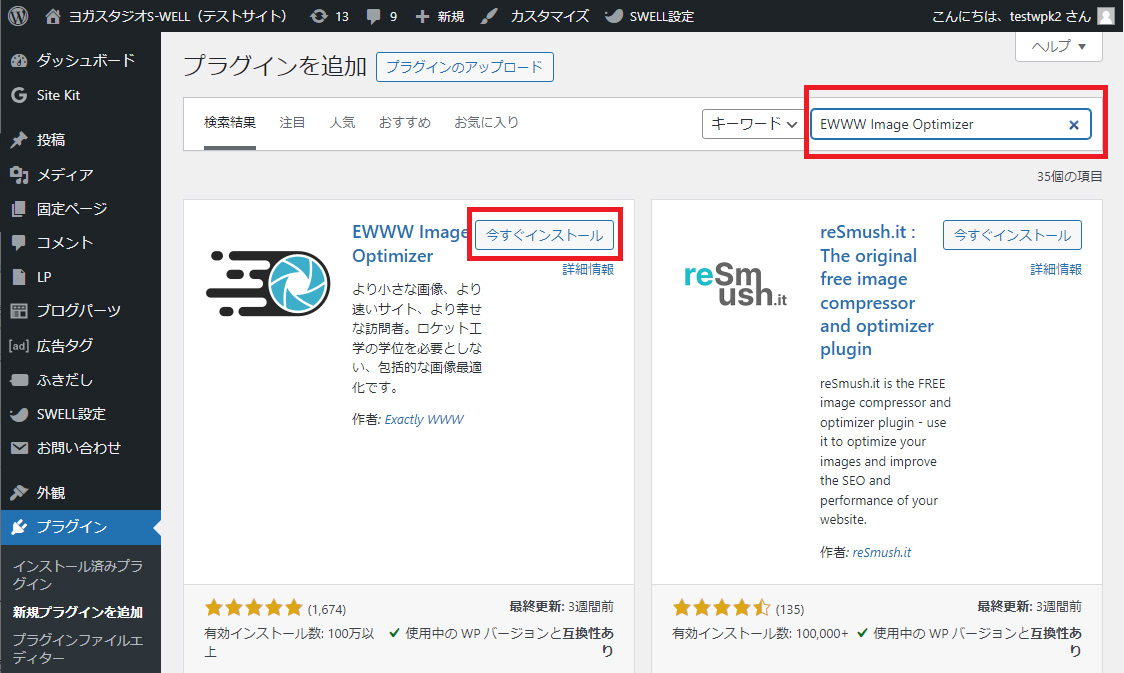Viewport: 1124px width, 673px height.
Task: Click the プラグイン plug icon
Action: click(19, 527)
